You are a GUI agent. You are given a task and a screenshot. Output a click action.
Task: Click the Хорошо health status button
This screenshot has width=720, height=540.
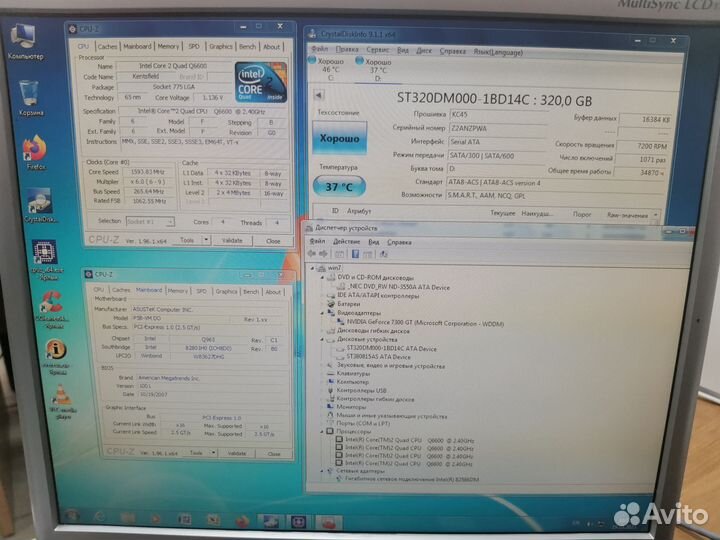[x=339, y=138]
